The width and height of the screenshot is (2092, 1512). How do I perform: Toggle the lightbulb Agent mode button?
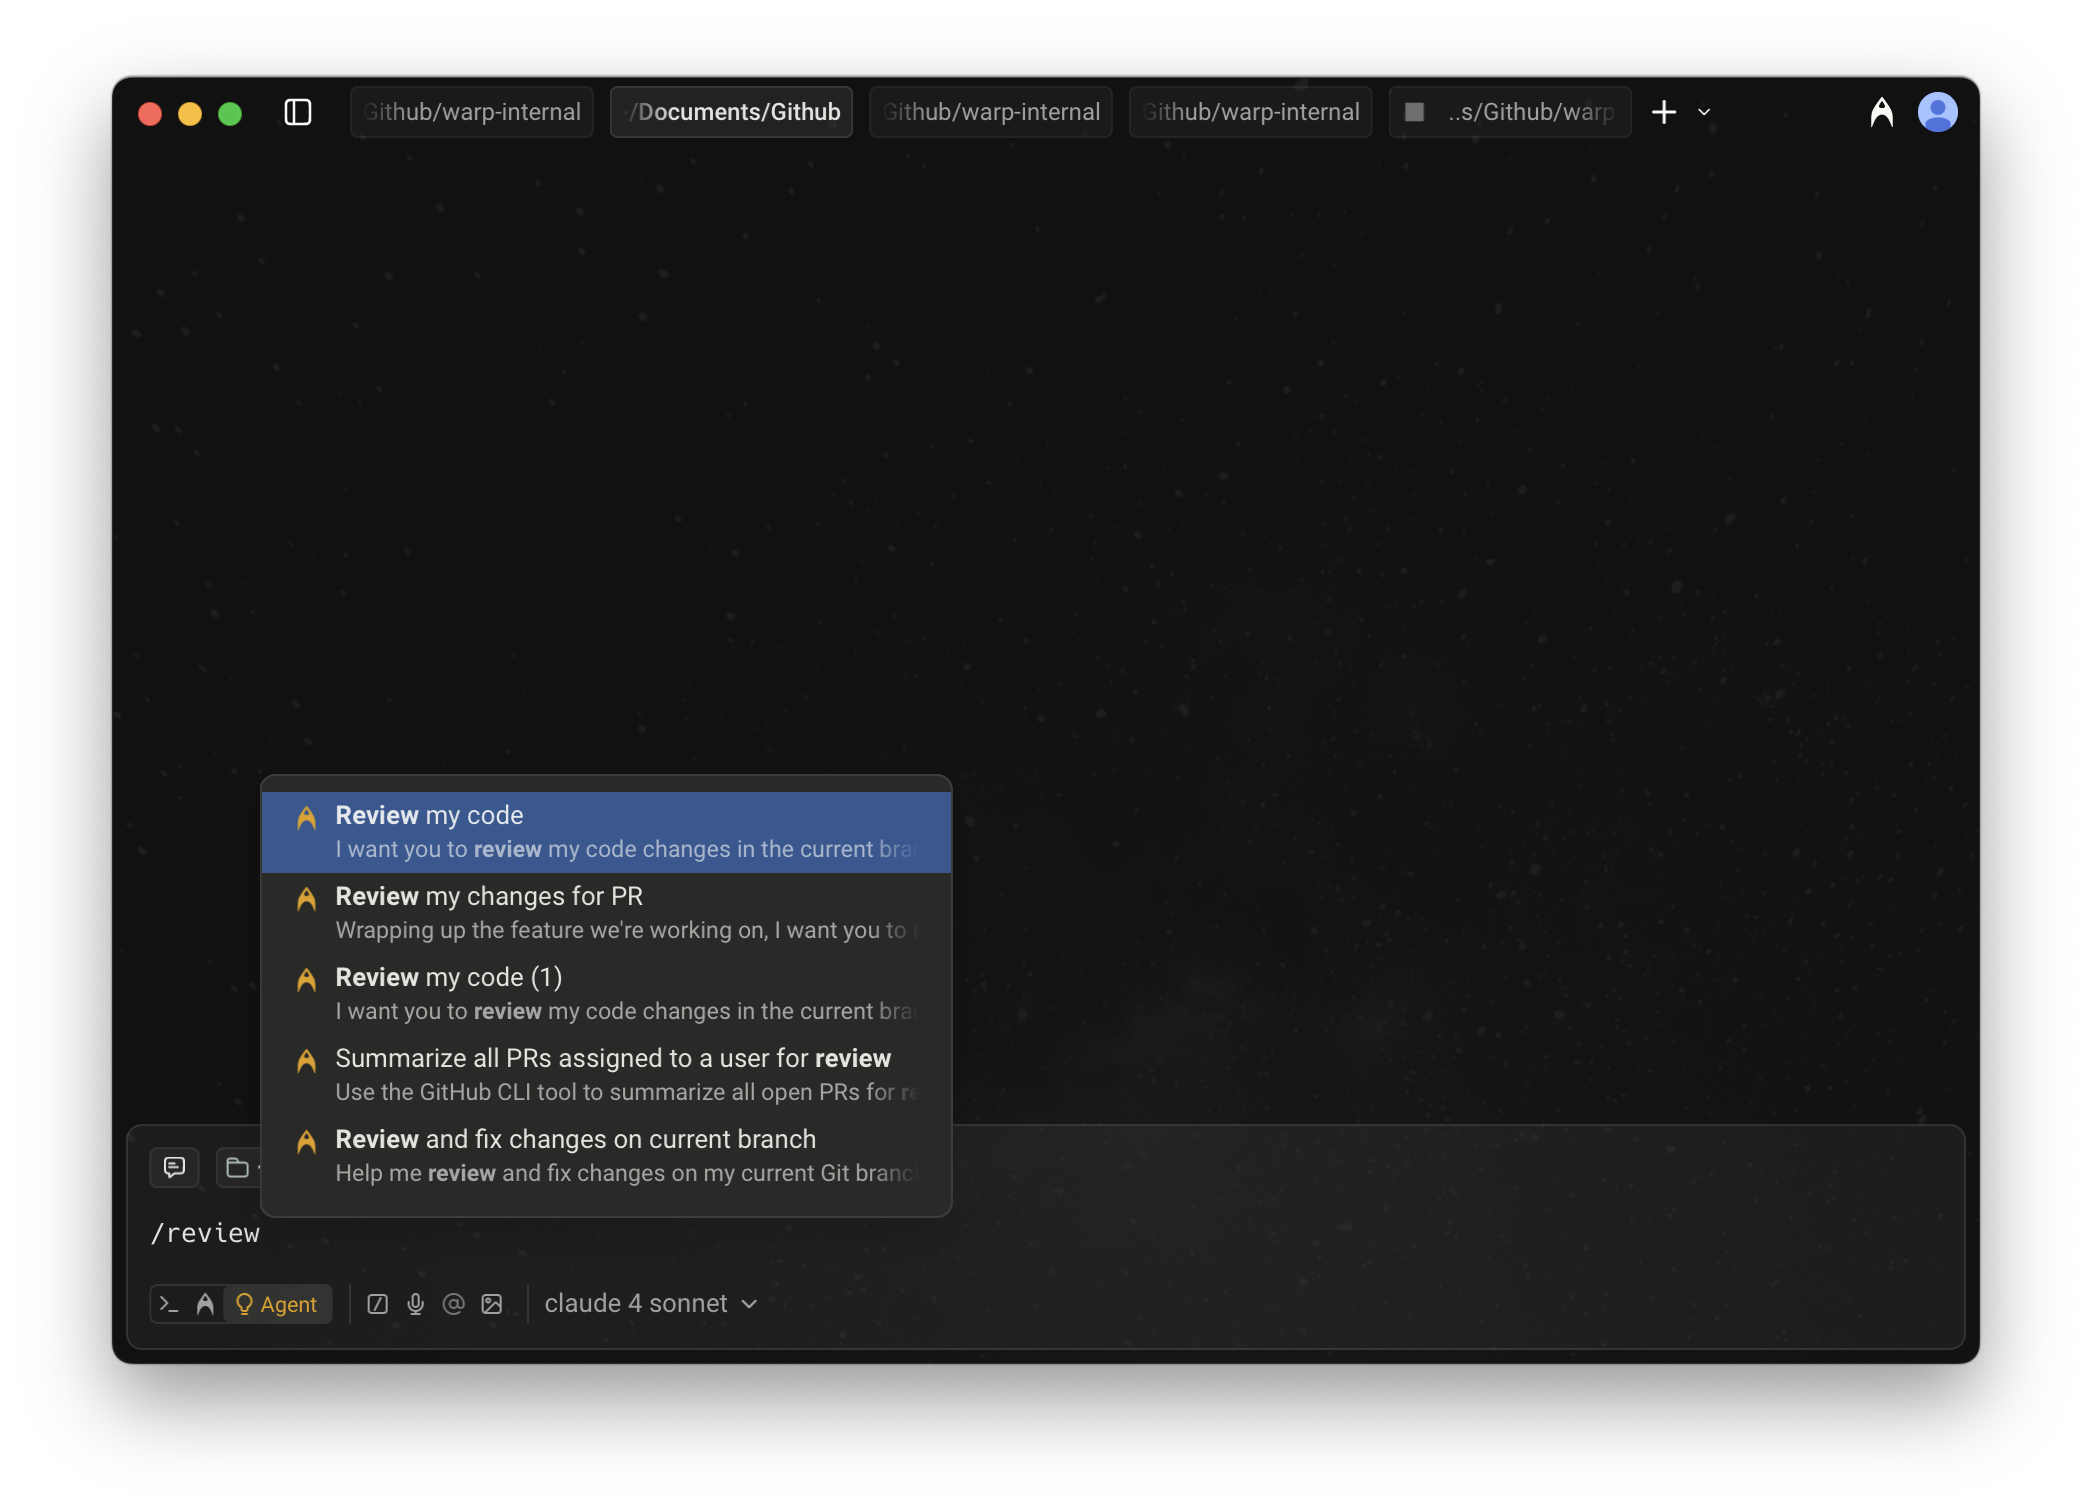pyautogui.click(x=277, y=1304)
